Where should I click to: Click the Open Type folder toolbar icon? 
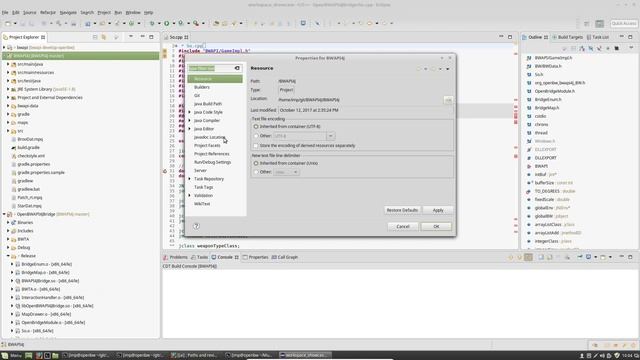pyautogui.click(x=216, y=24)
